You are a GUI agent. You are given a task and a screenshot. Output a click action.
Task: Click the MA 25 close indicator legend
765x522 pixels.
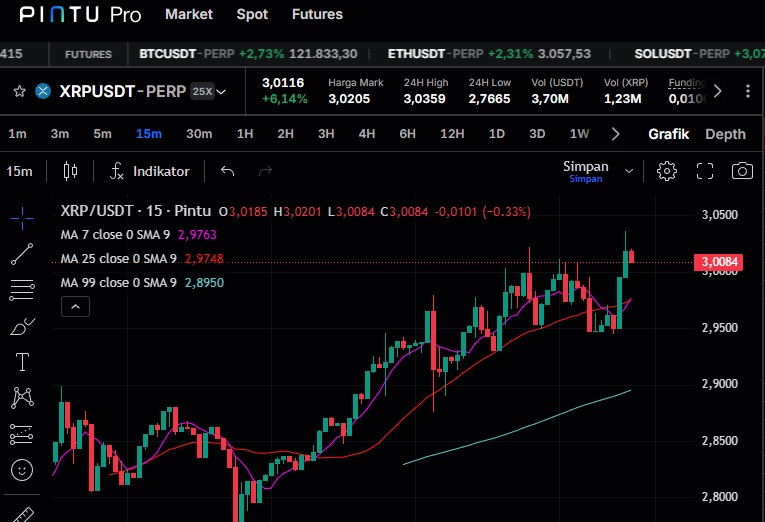142,259
